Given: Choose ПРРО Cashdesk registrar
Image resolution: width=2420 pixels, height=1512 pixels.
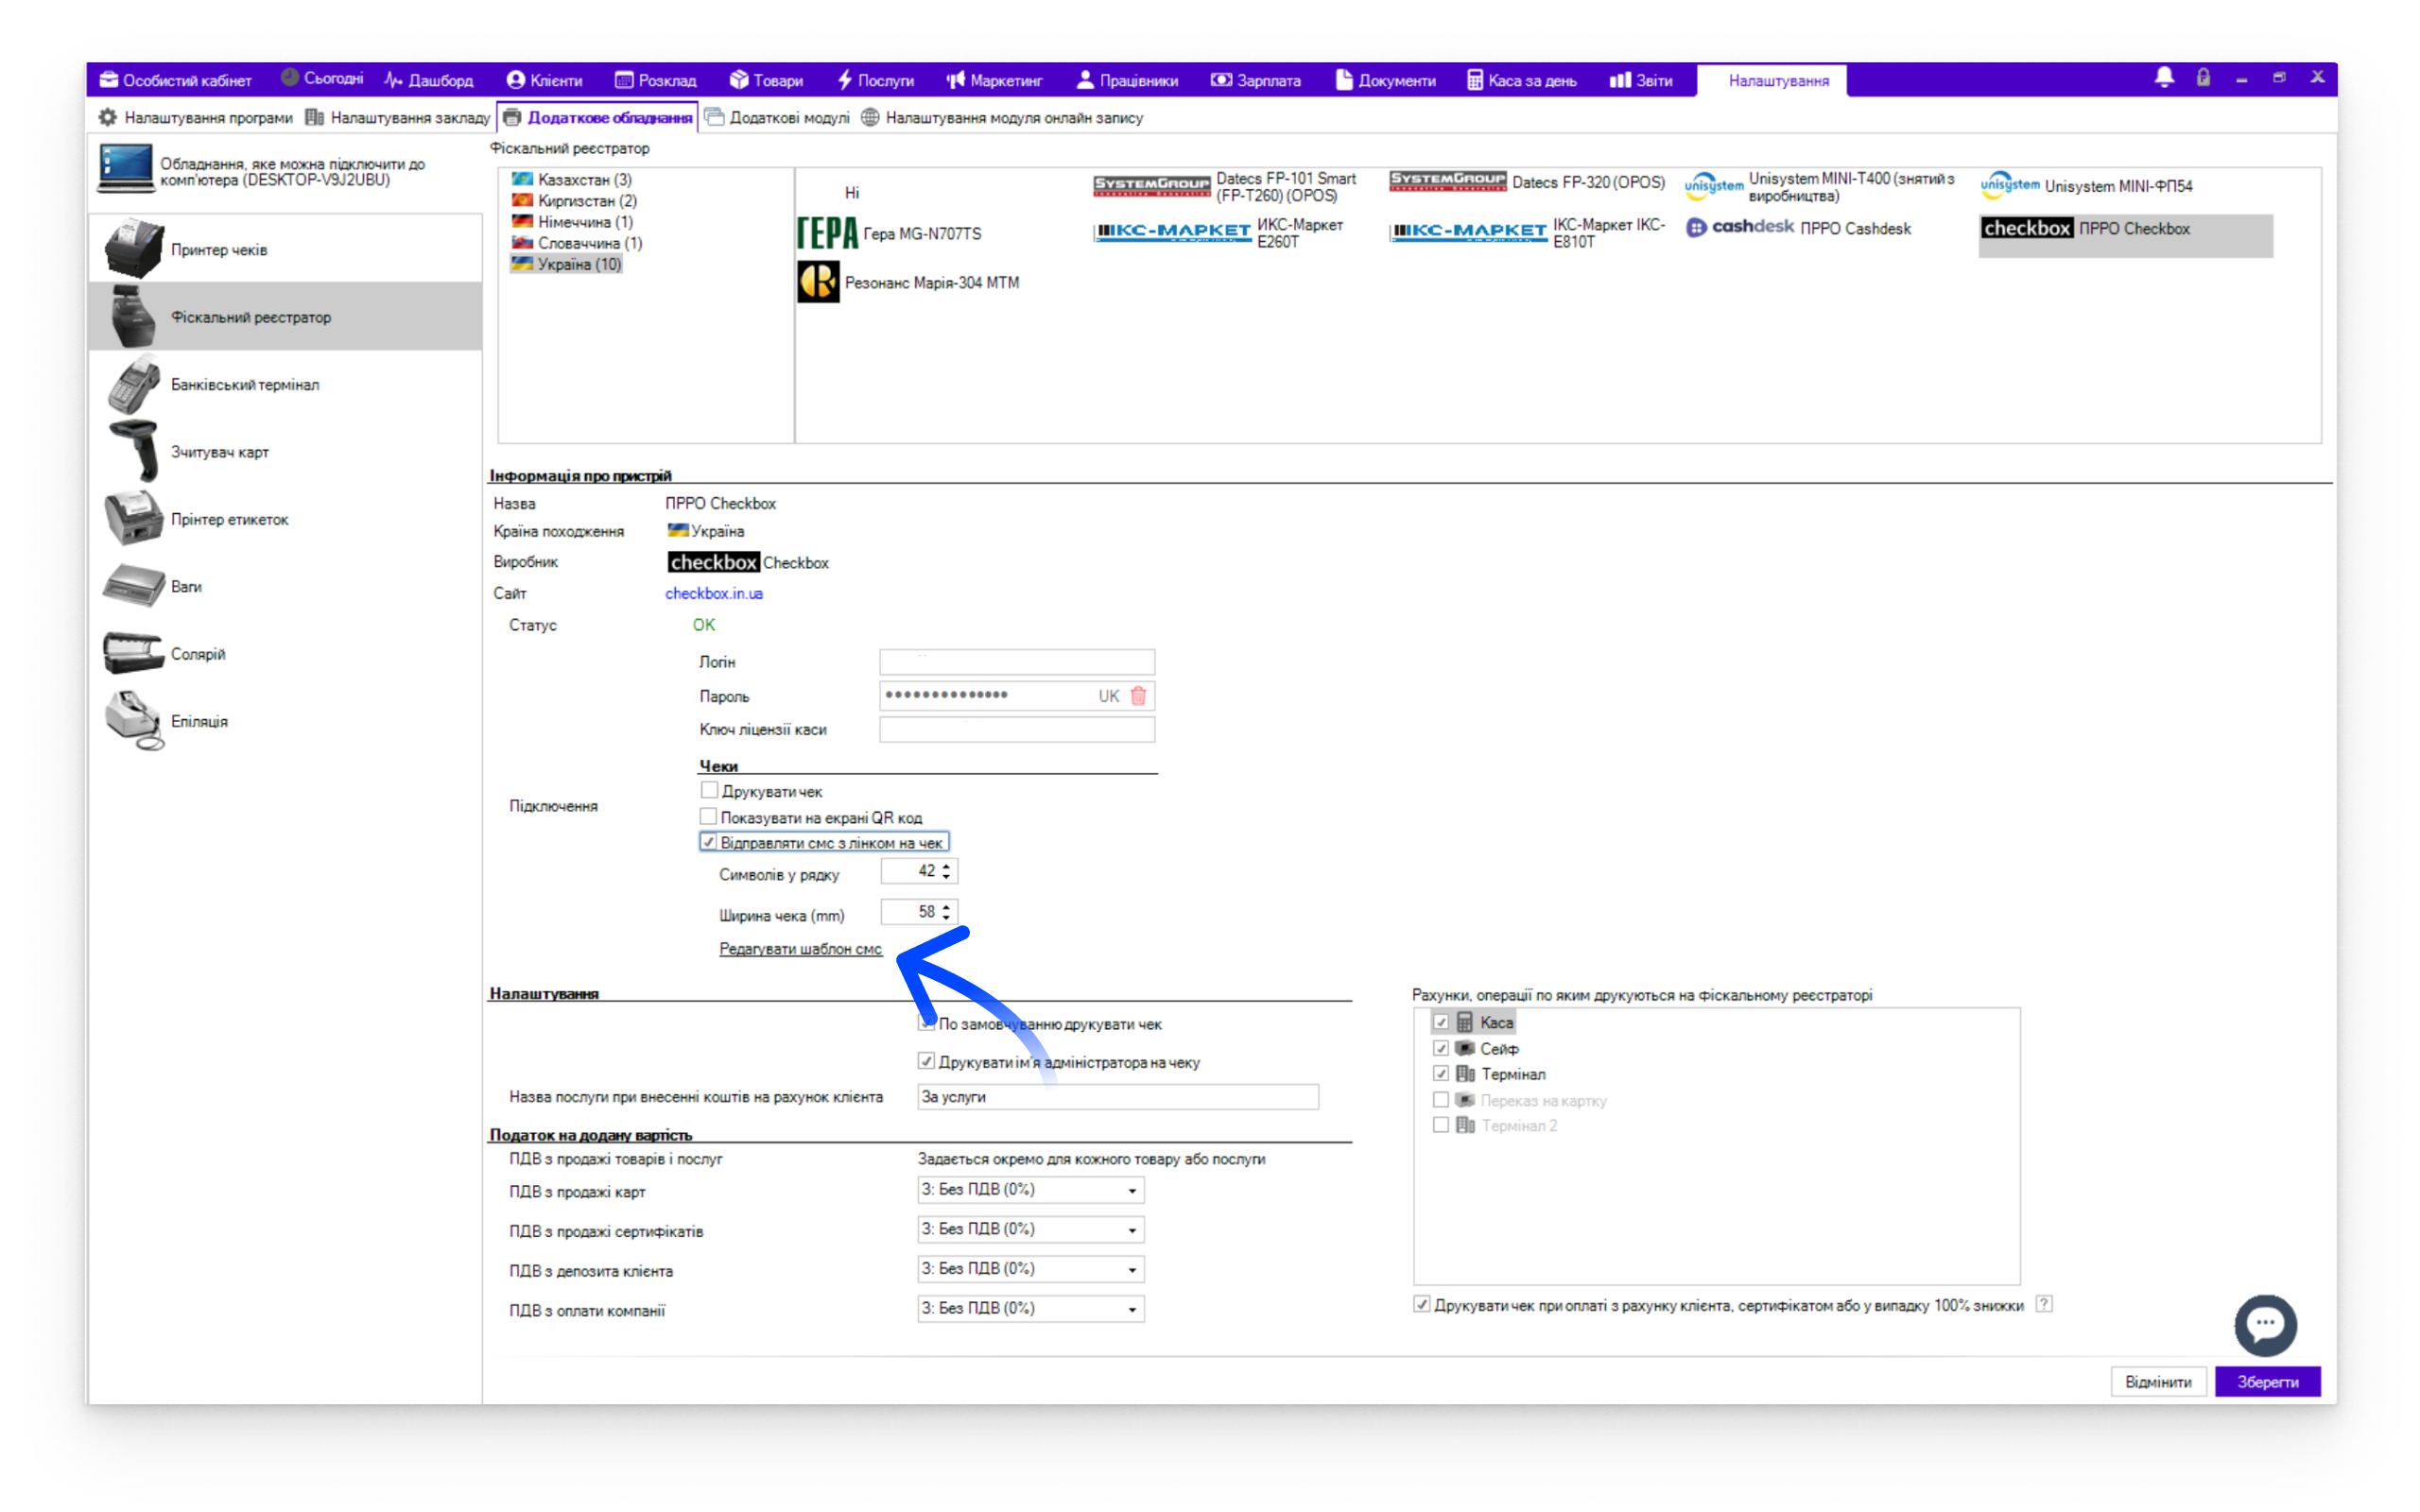Looking at the screenshot, I should [1798, 228].
